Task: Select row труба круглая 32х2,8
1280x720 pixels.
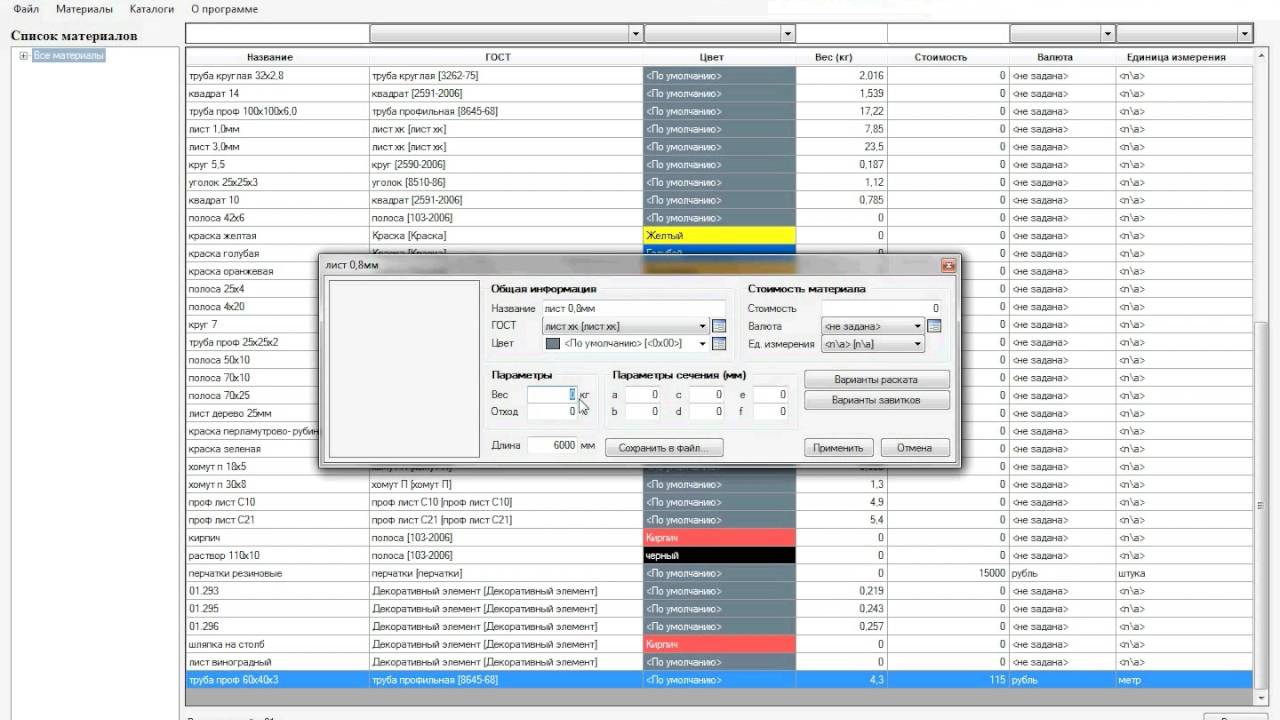Action: tap(719, 76)
